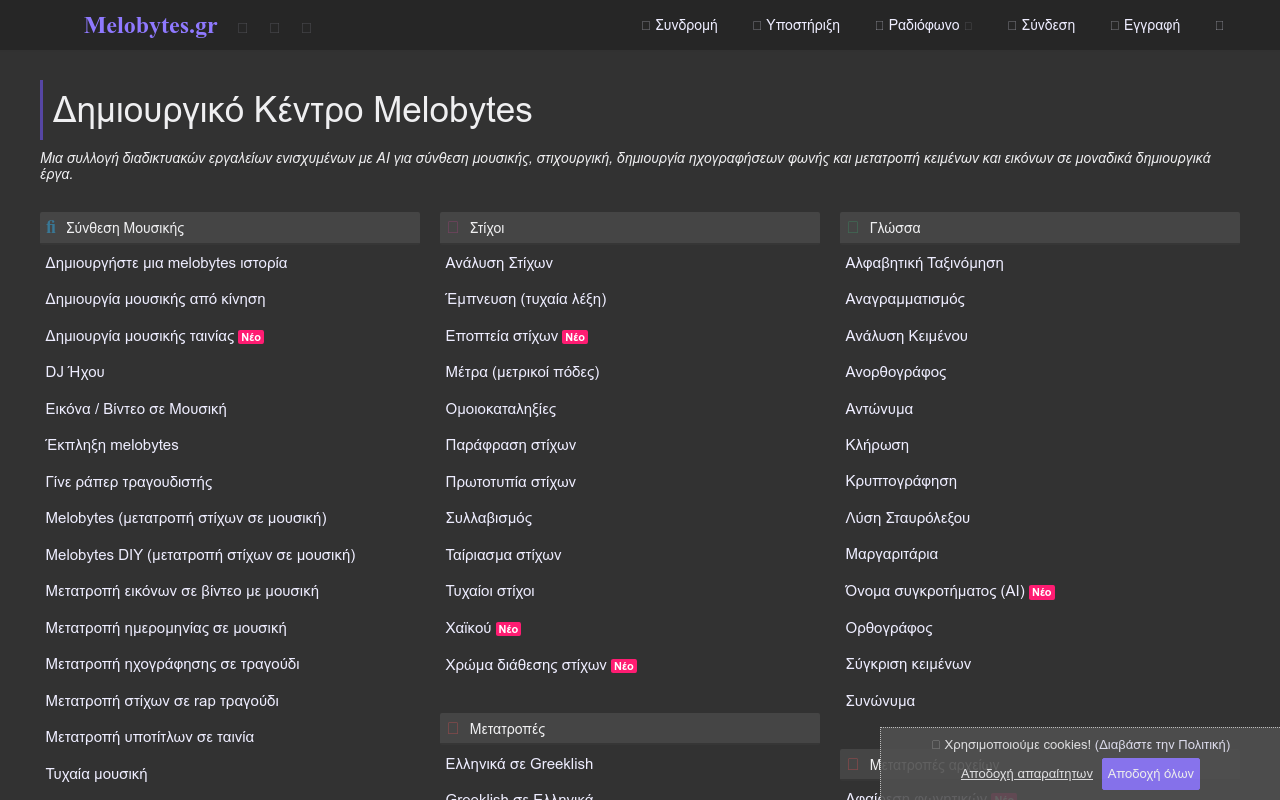Click the Νέο badge beside Όνομα συγκροτήματος
The image size is (1280, 800).
click(1042, 592)
